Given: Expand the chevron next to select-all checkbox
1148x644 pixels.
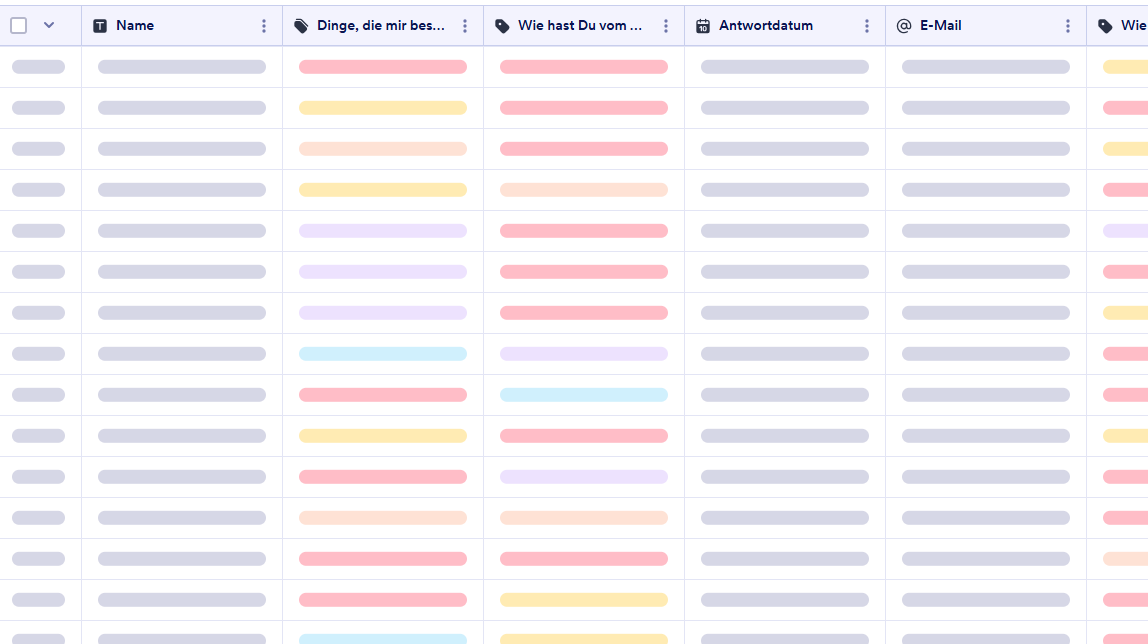Looking at the screenshot, I should 49,25.
